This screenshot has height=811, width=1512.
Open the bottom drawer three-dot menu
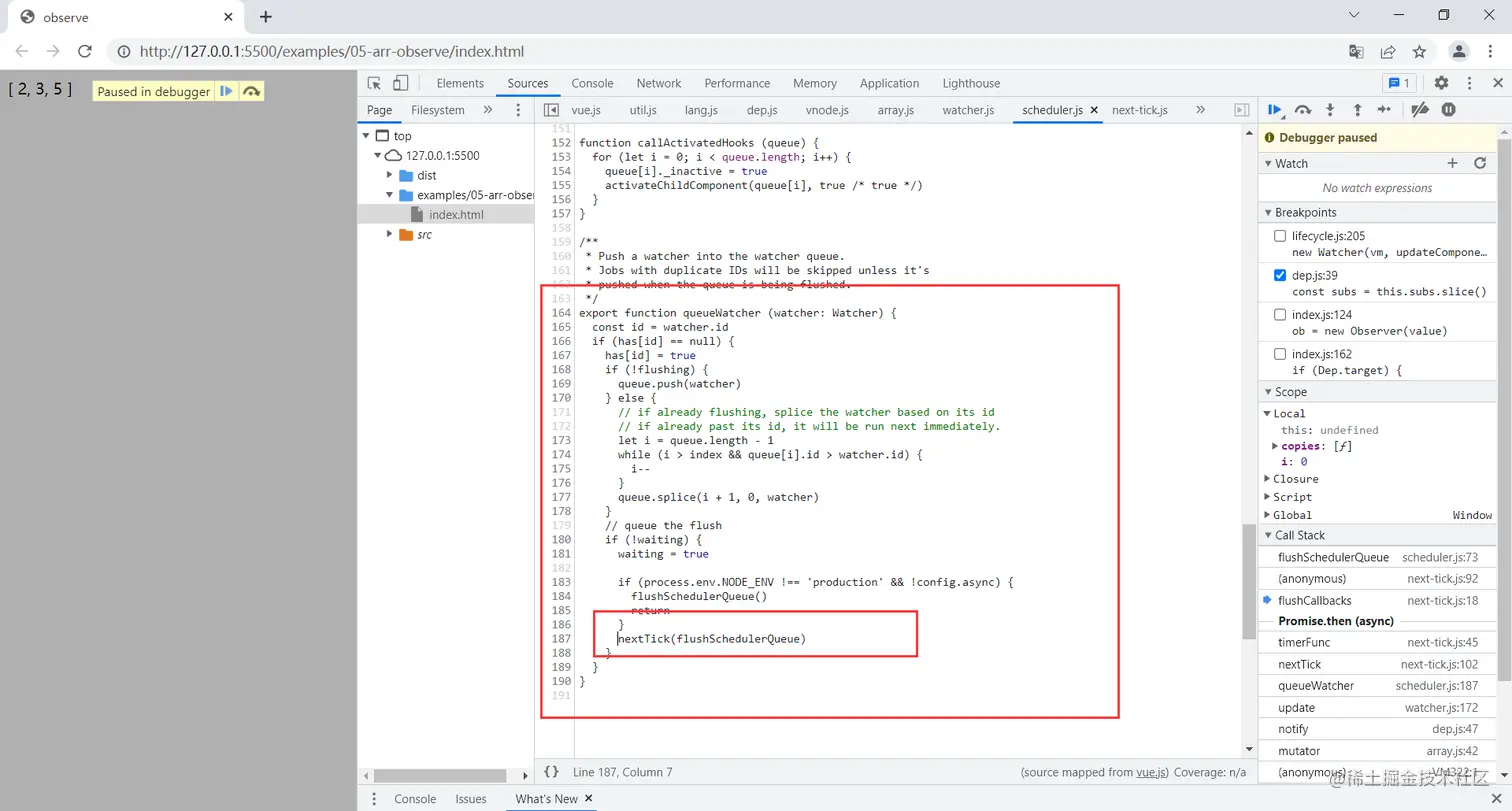pyautogui.click(x=374, y=799)
